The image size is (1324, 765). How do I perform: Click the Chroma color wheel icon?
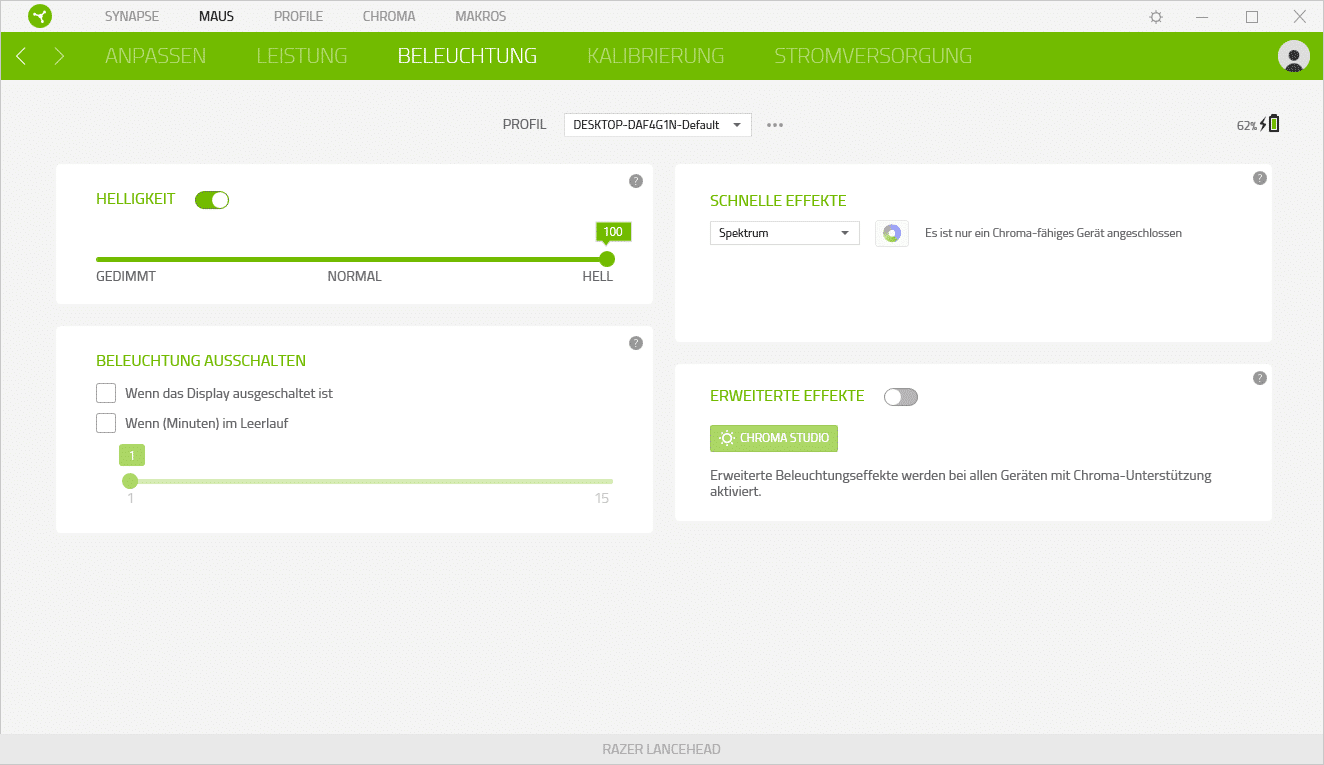pos(891,233)
